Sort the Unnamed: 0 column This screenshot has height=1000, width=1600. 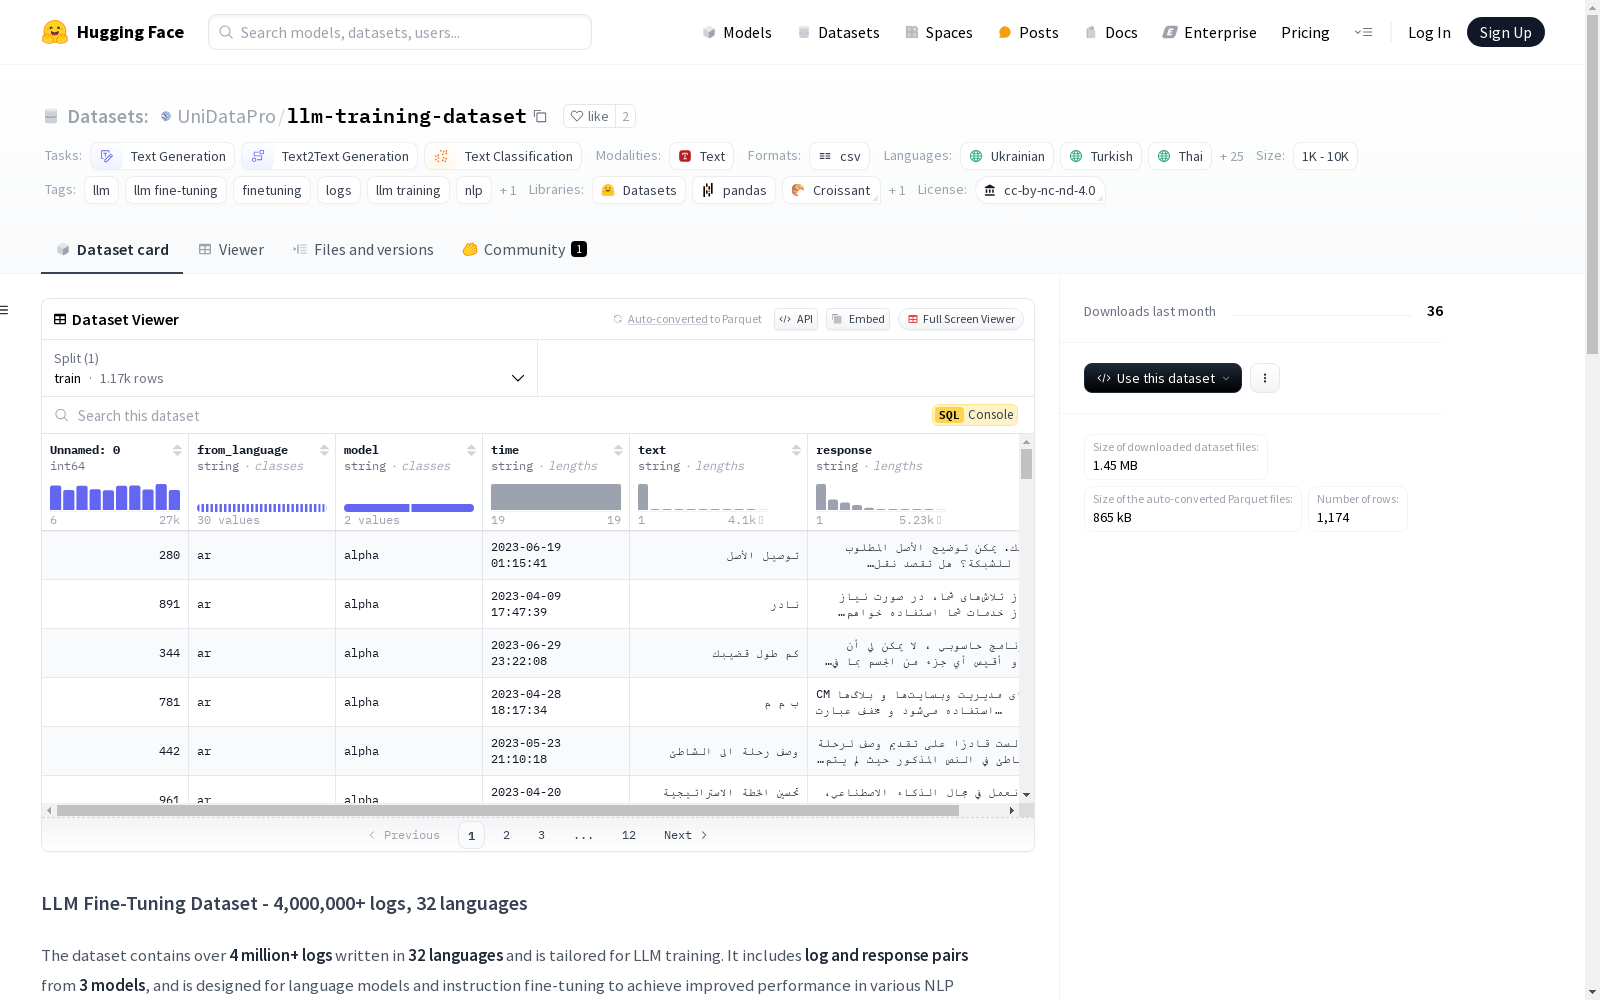[177, 450]
